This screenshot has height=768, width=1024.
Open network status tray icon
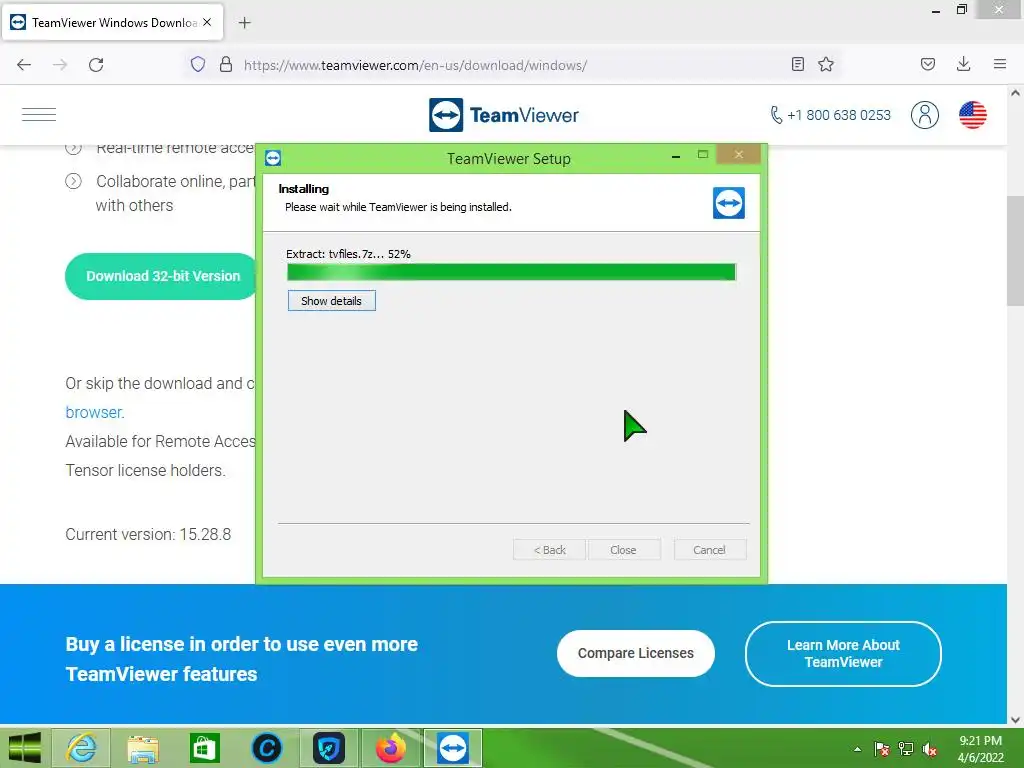tap(906, 749)
